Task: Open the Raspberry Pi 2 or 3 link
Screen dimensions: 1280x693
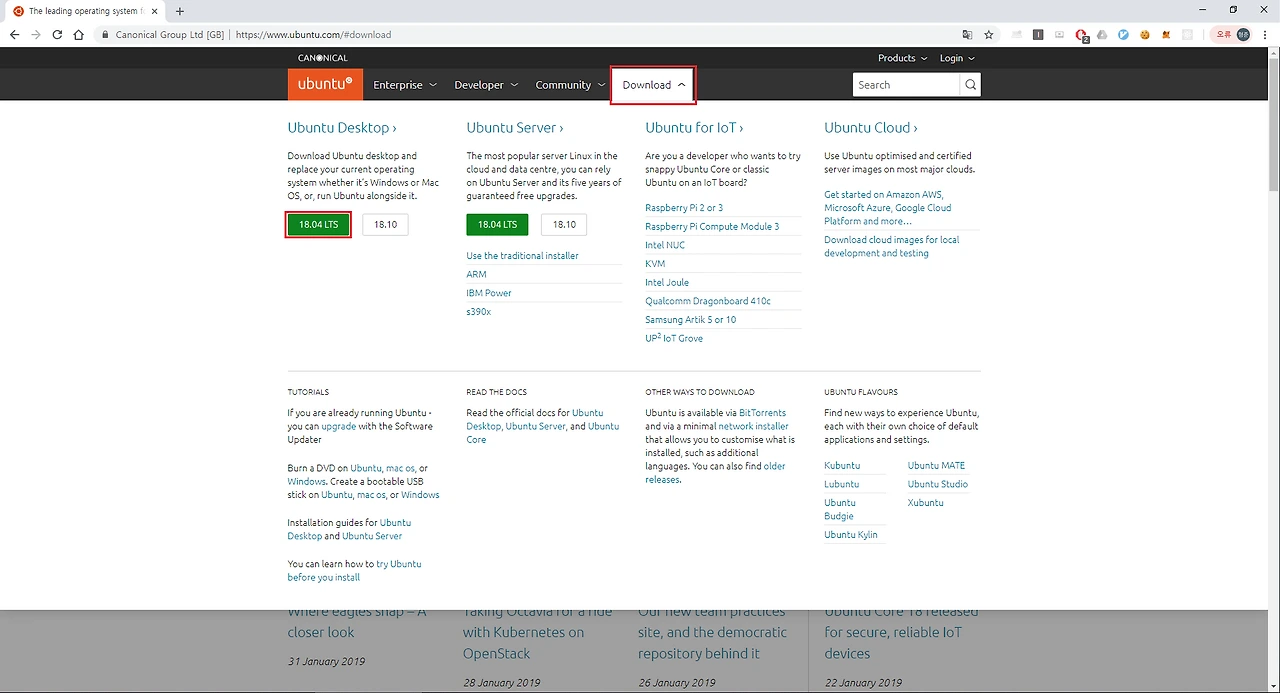Action: 684,208
